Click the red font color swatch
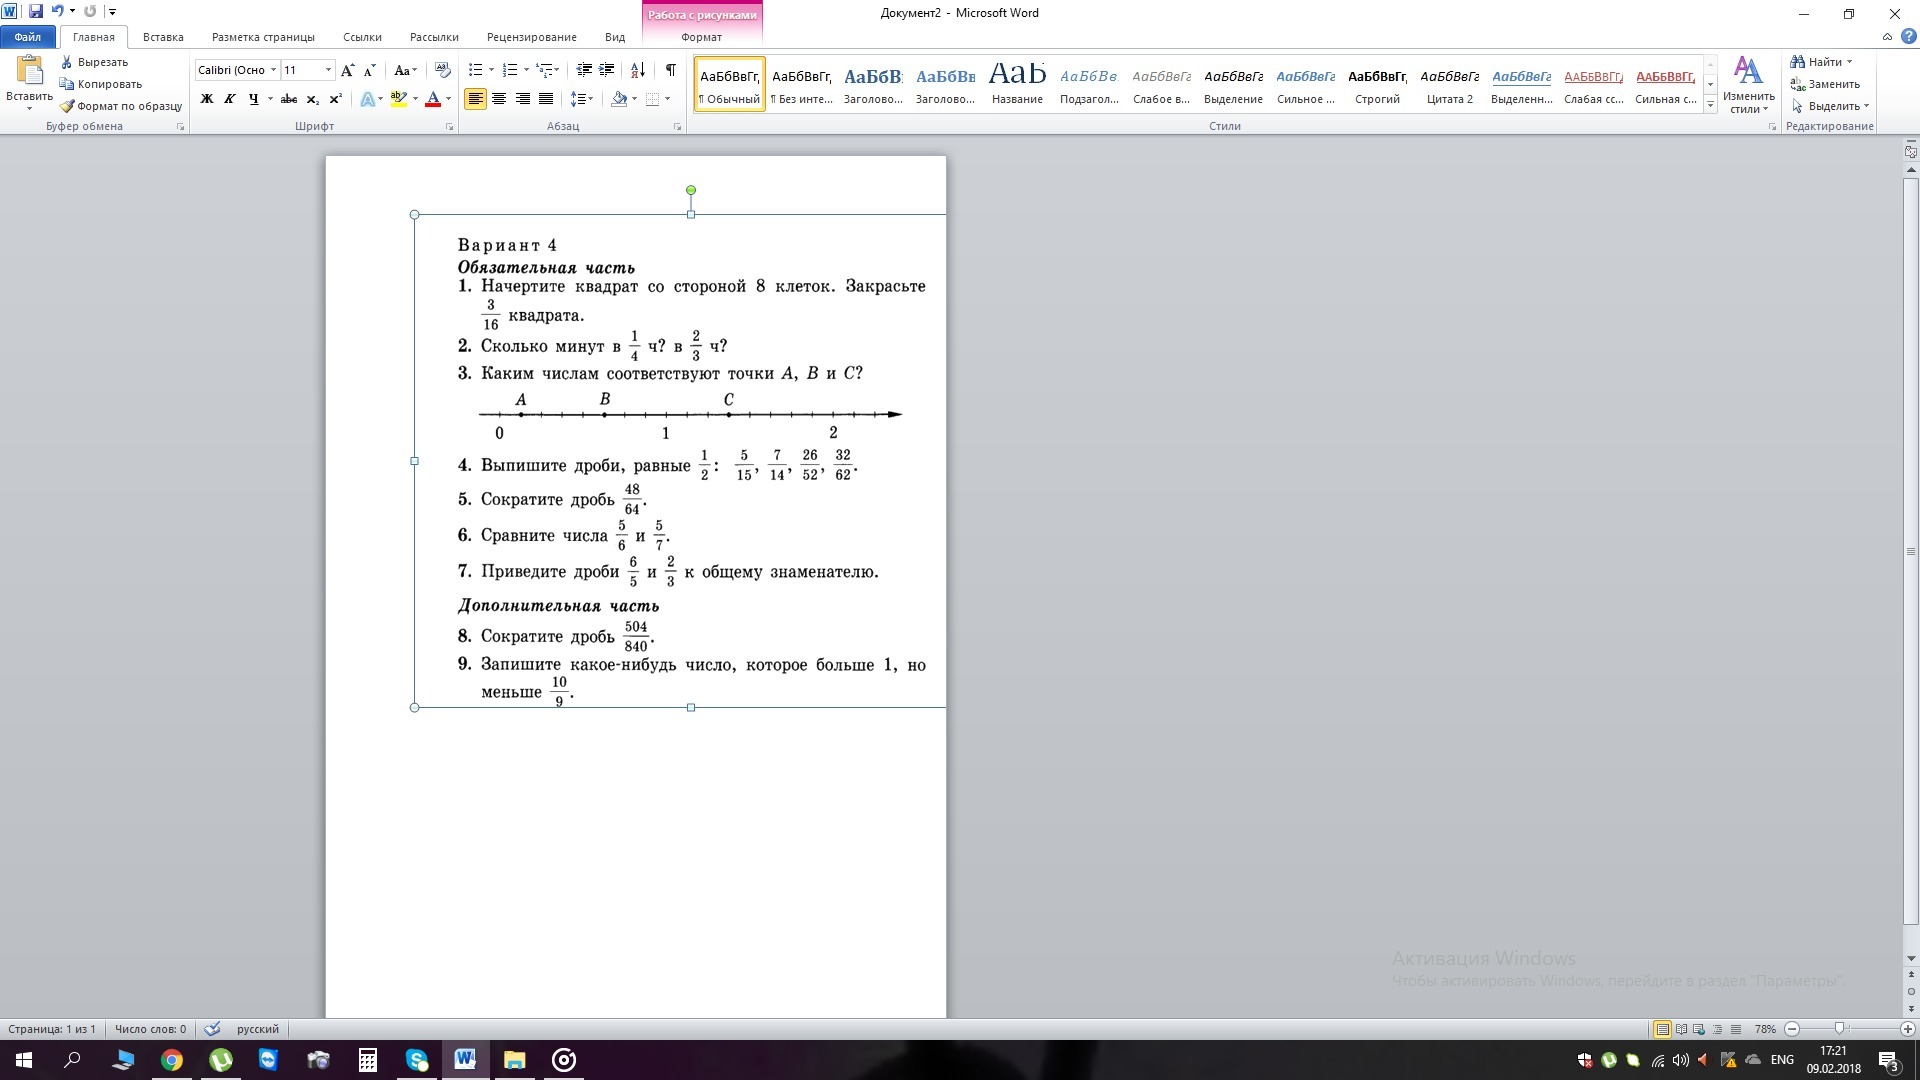The width and height of the screenshot is (1920, 1080). 433,99
